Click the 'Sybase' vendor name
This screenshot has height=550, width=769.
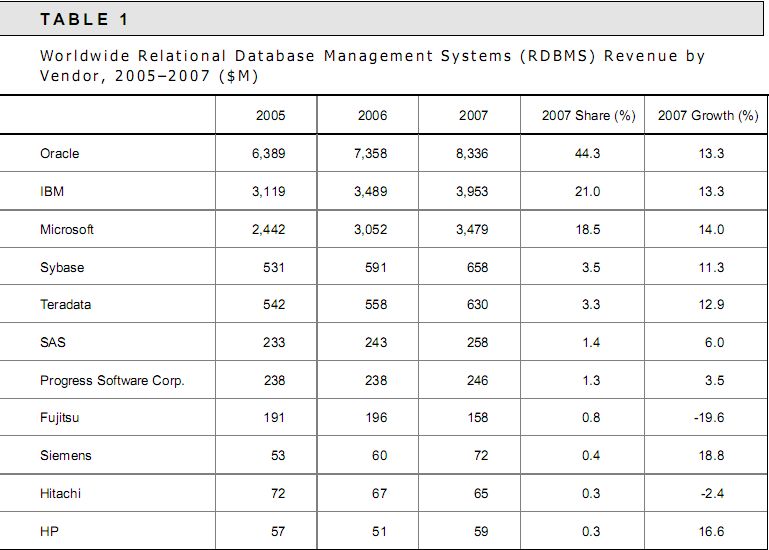tap(62, 267)
